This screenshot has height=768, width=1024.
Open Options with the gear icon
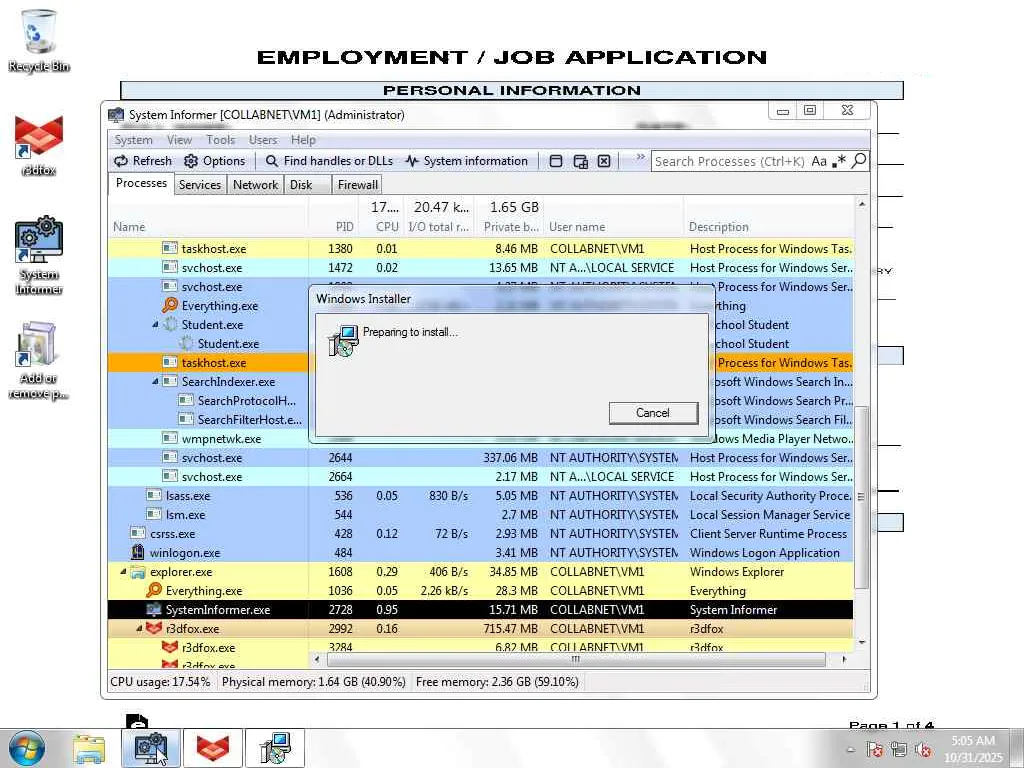(214, 161)
